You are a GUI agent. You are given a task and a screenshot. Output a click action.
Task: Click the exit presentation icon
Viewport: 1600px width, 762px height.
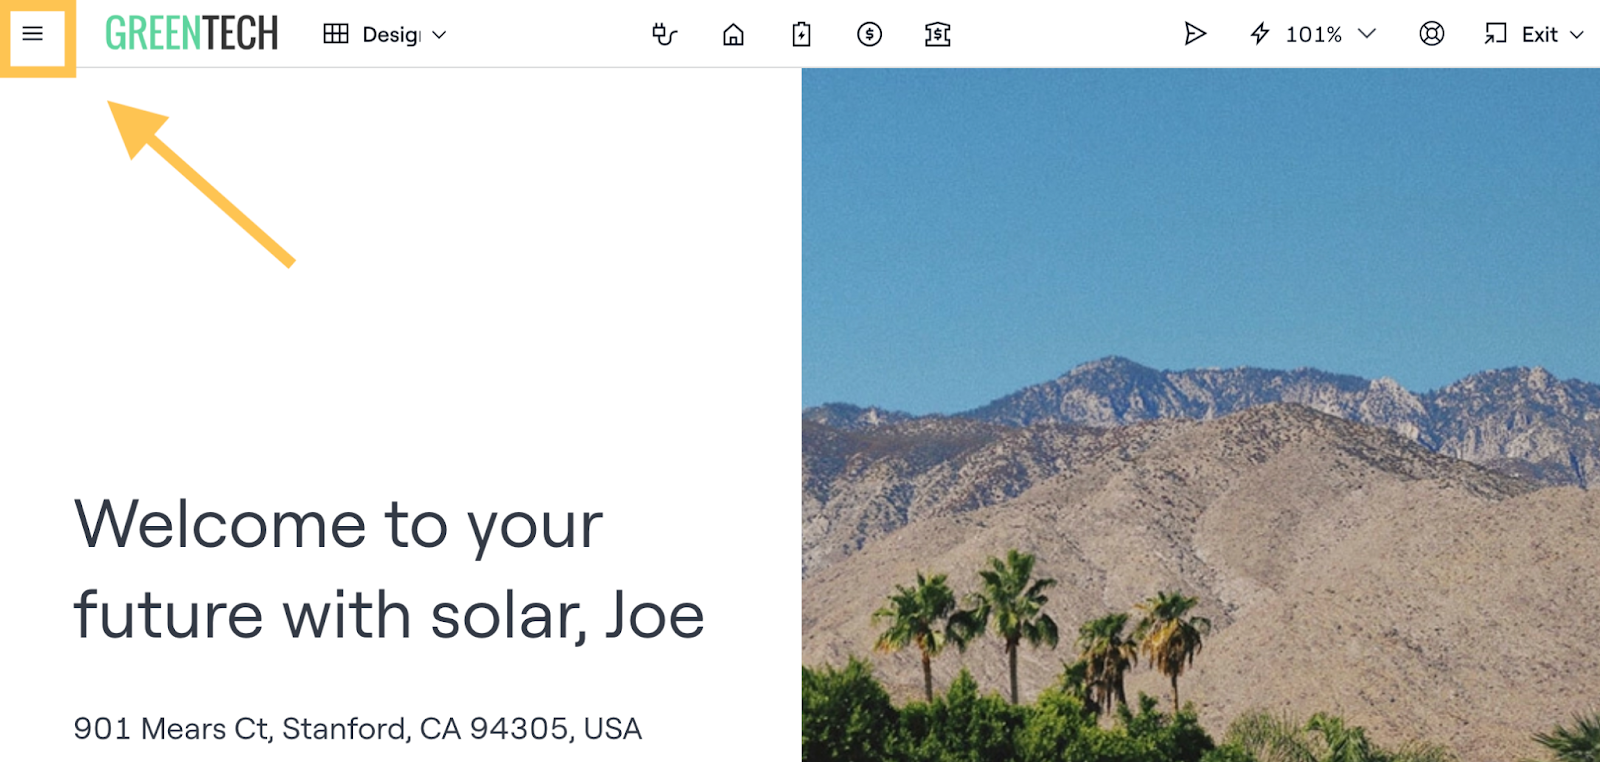(x=1495, y=35)
